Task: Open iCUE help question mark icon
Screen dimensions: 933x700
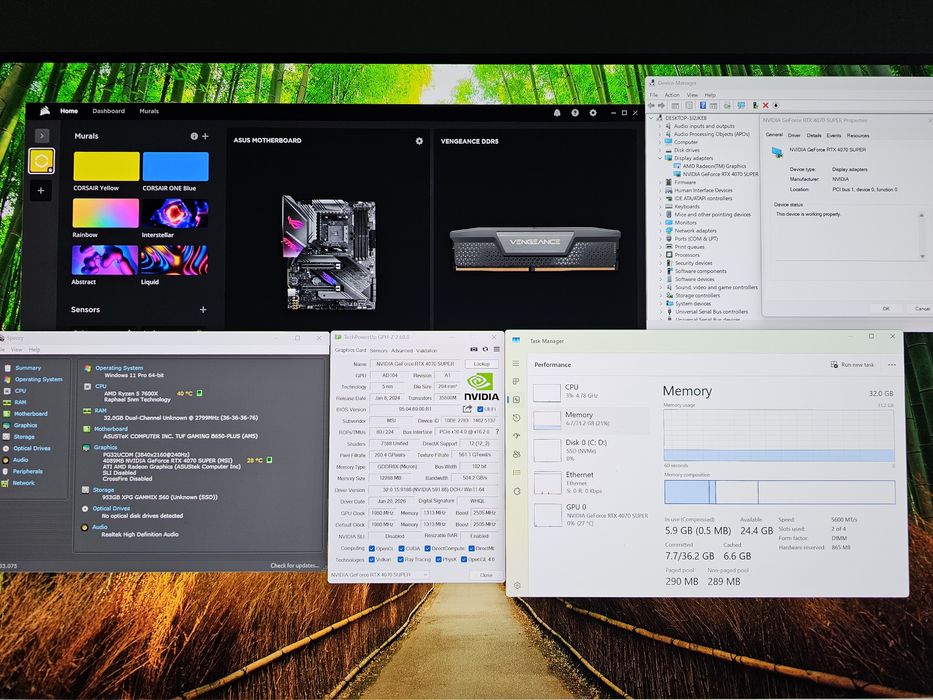Action: click(x=575, y=112)
